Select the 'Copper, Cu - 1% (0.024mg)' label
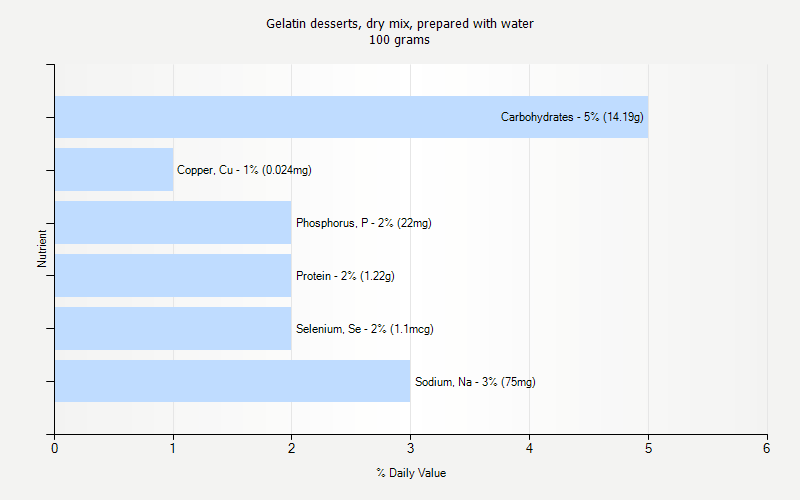Screen dimensions: 800x500 pyautogui.click(x=244, y=170)
